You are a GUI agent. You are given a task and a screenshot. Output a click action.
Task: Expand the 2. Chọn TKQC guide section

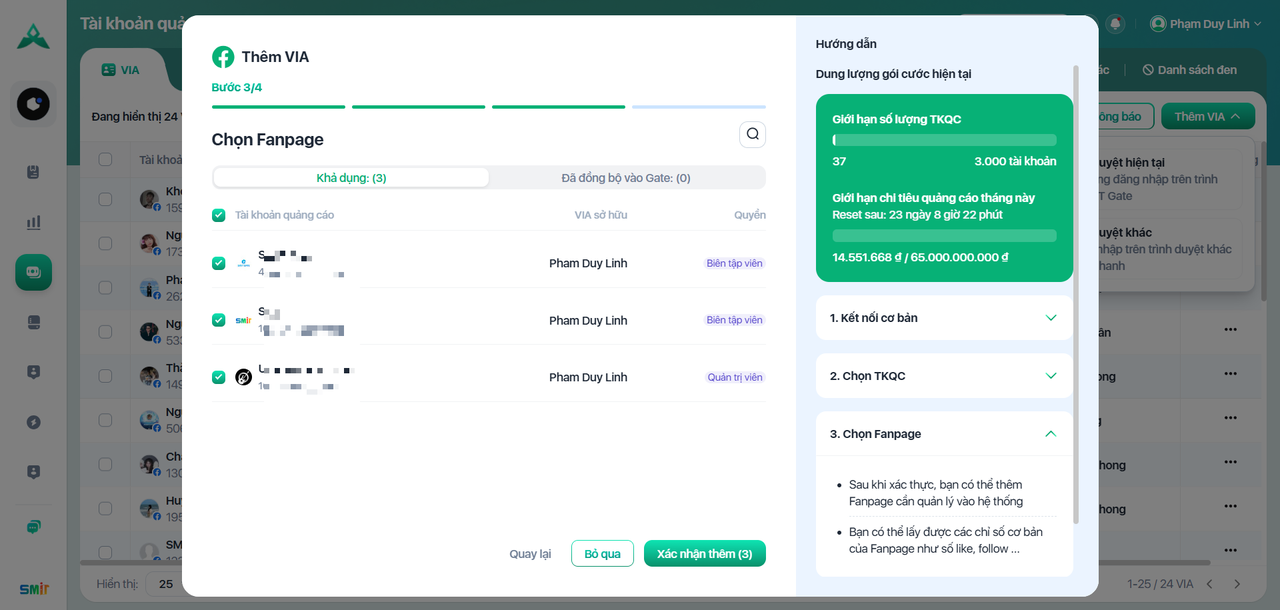coord(943,376)
